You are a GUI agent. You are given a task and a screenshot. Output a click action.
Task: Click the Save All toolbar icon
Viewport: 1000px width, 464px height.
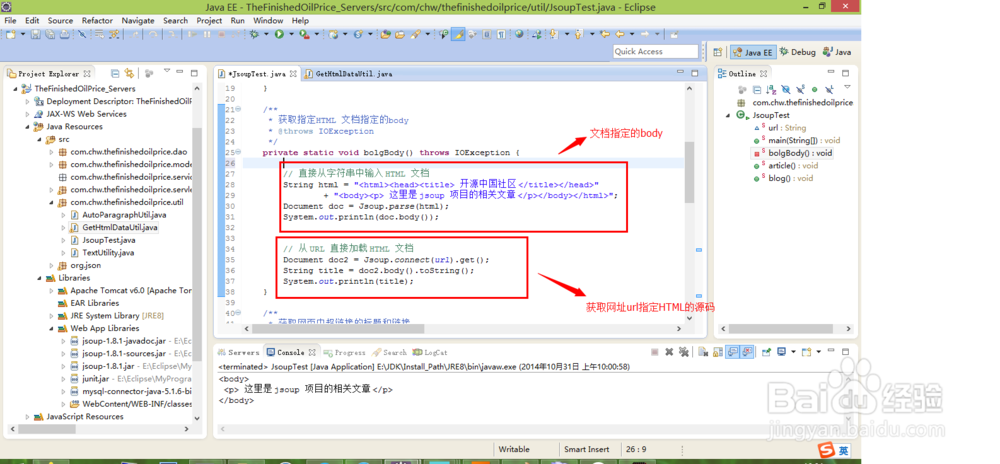point(50,34)
